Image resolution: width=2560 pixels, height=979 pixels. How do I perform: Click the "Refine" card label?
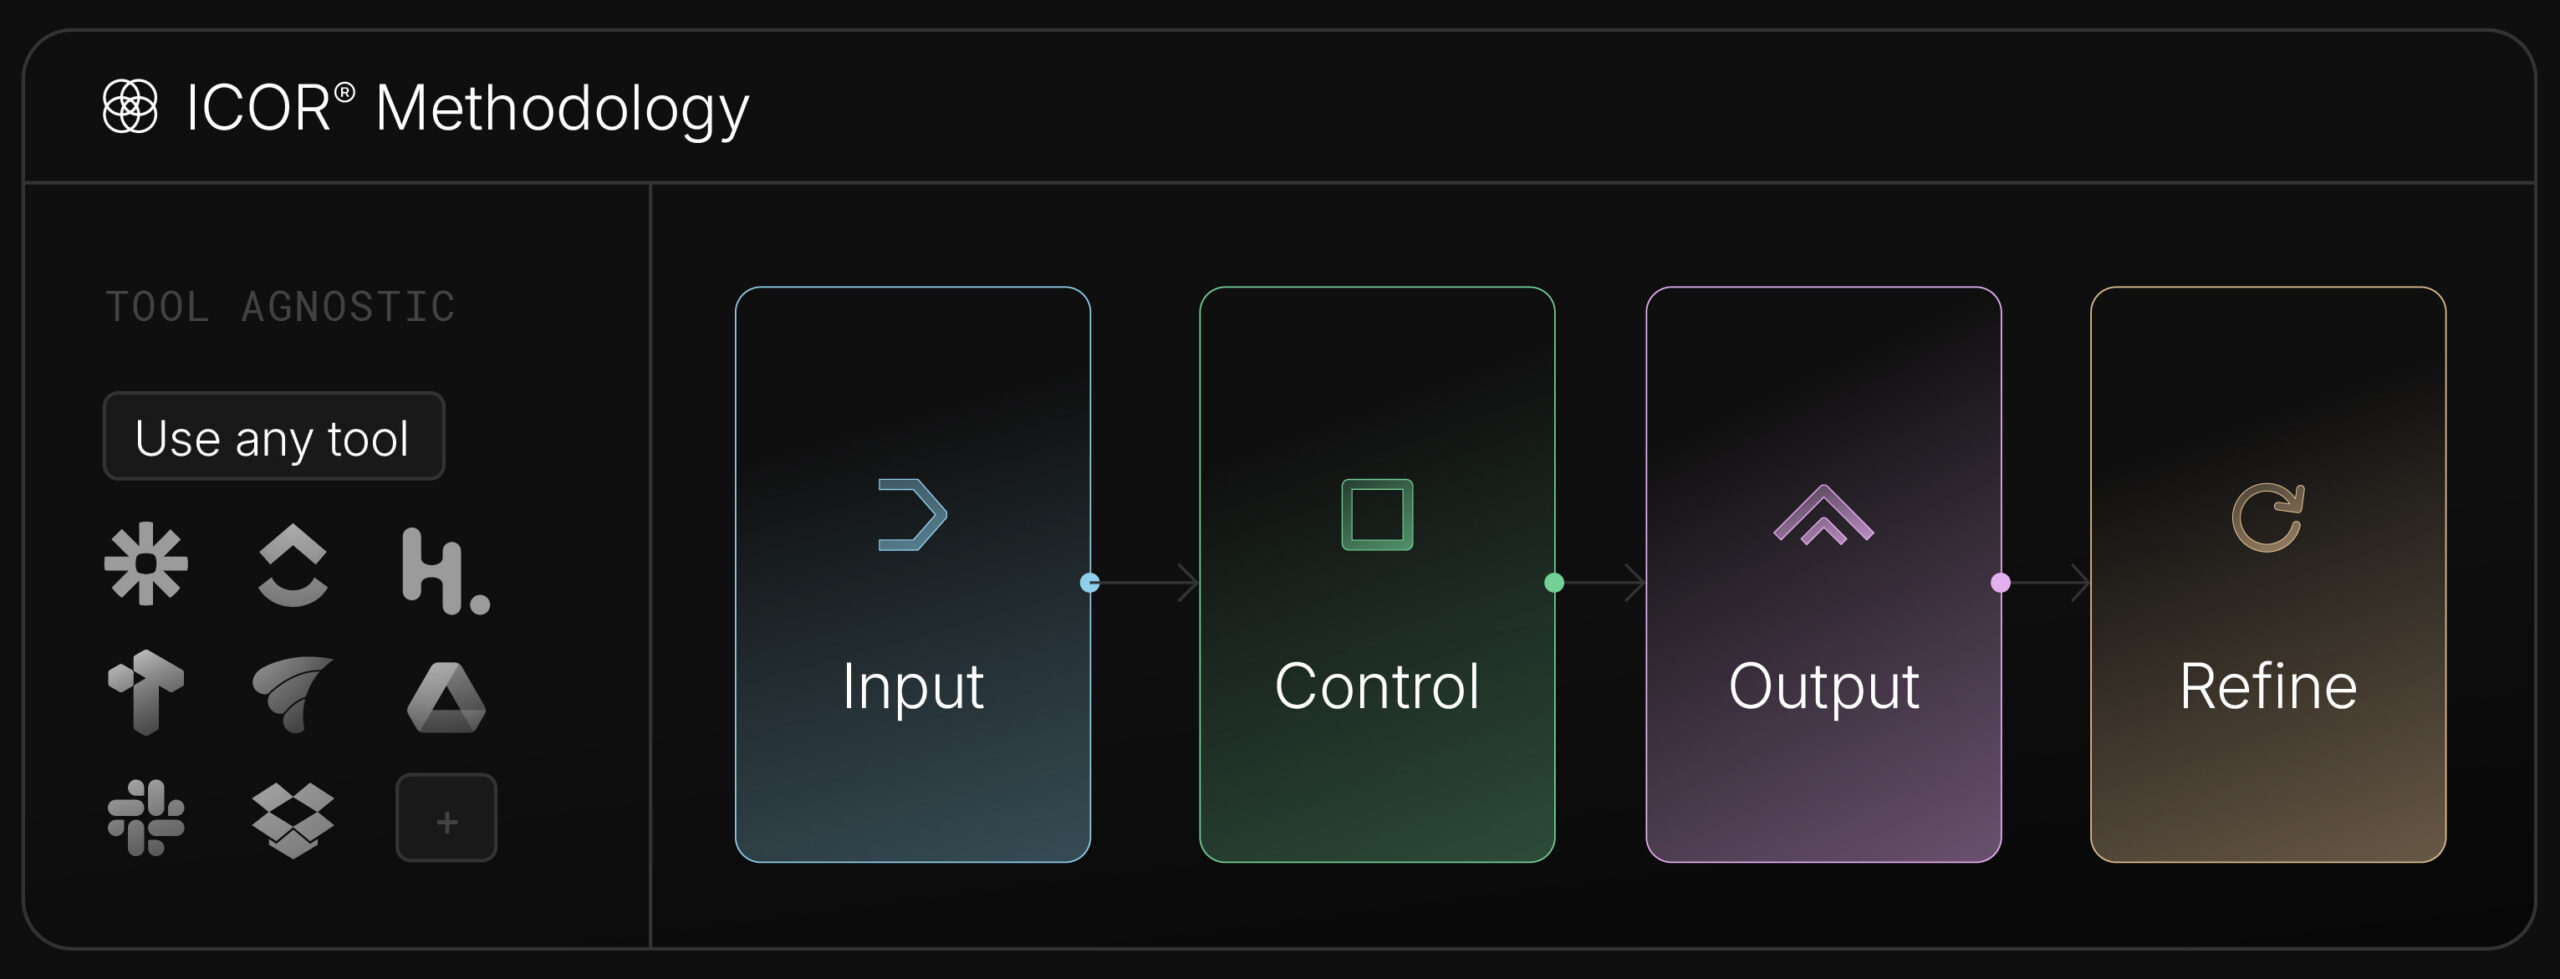coord(2268,687)
